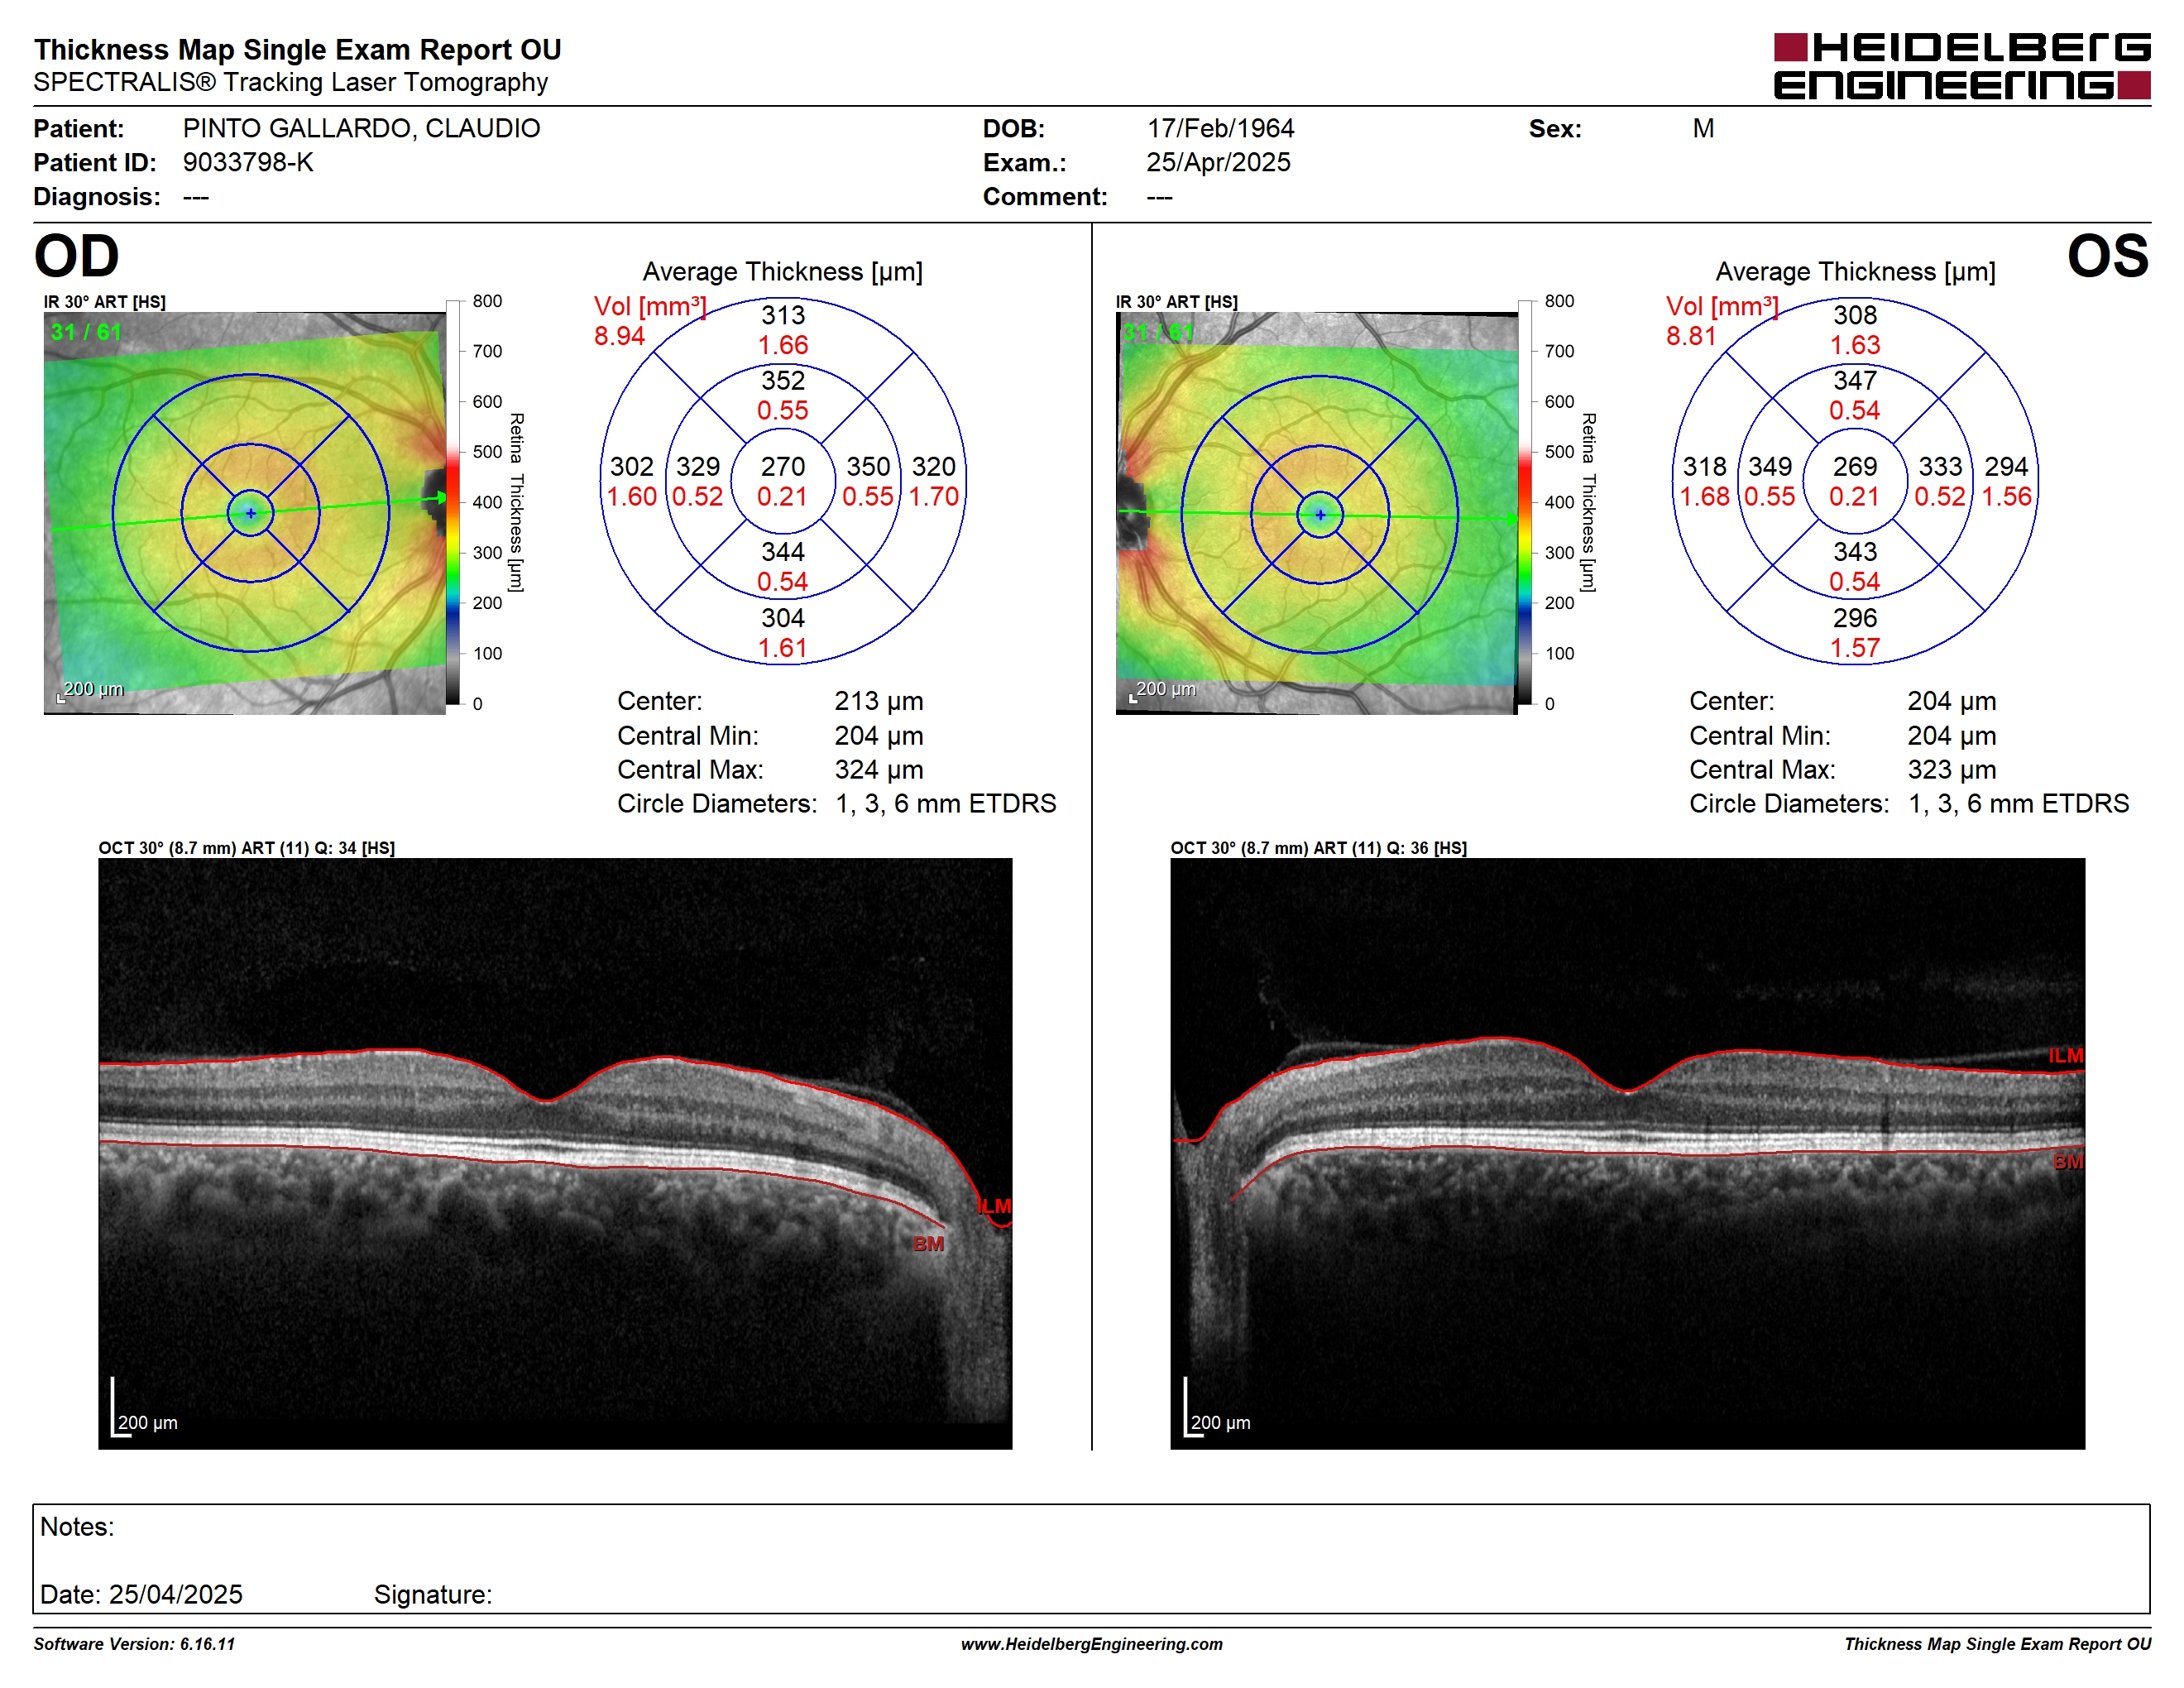Open the OD infrared fundus thickness map
This screenshot has width=2184, height=1688.
[245, 513]
